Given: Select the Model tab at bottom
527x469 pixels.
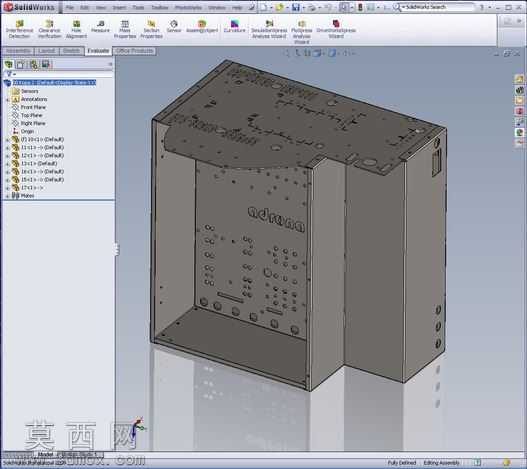Looking at the screenshot, I should (x=45, y=454).
